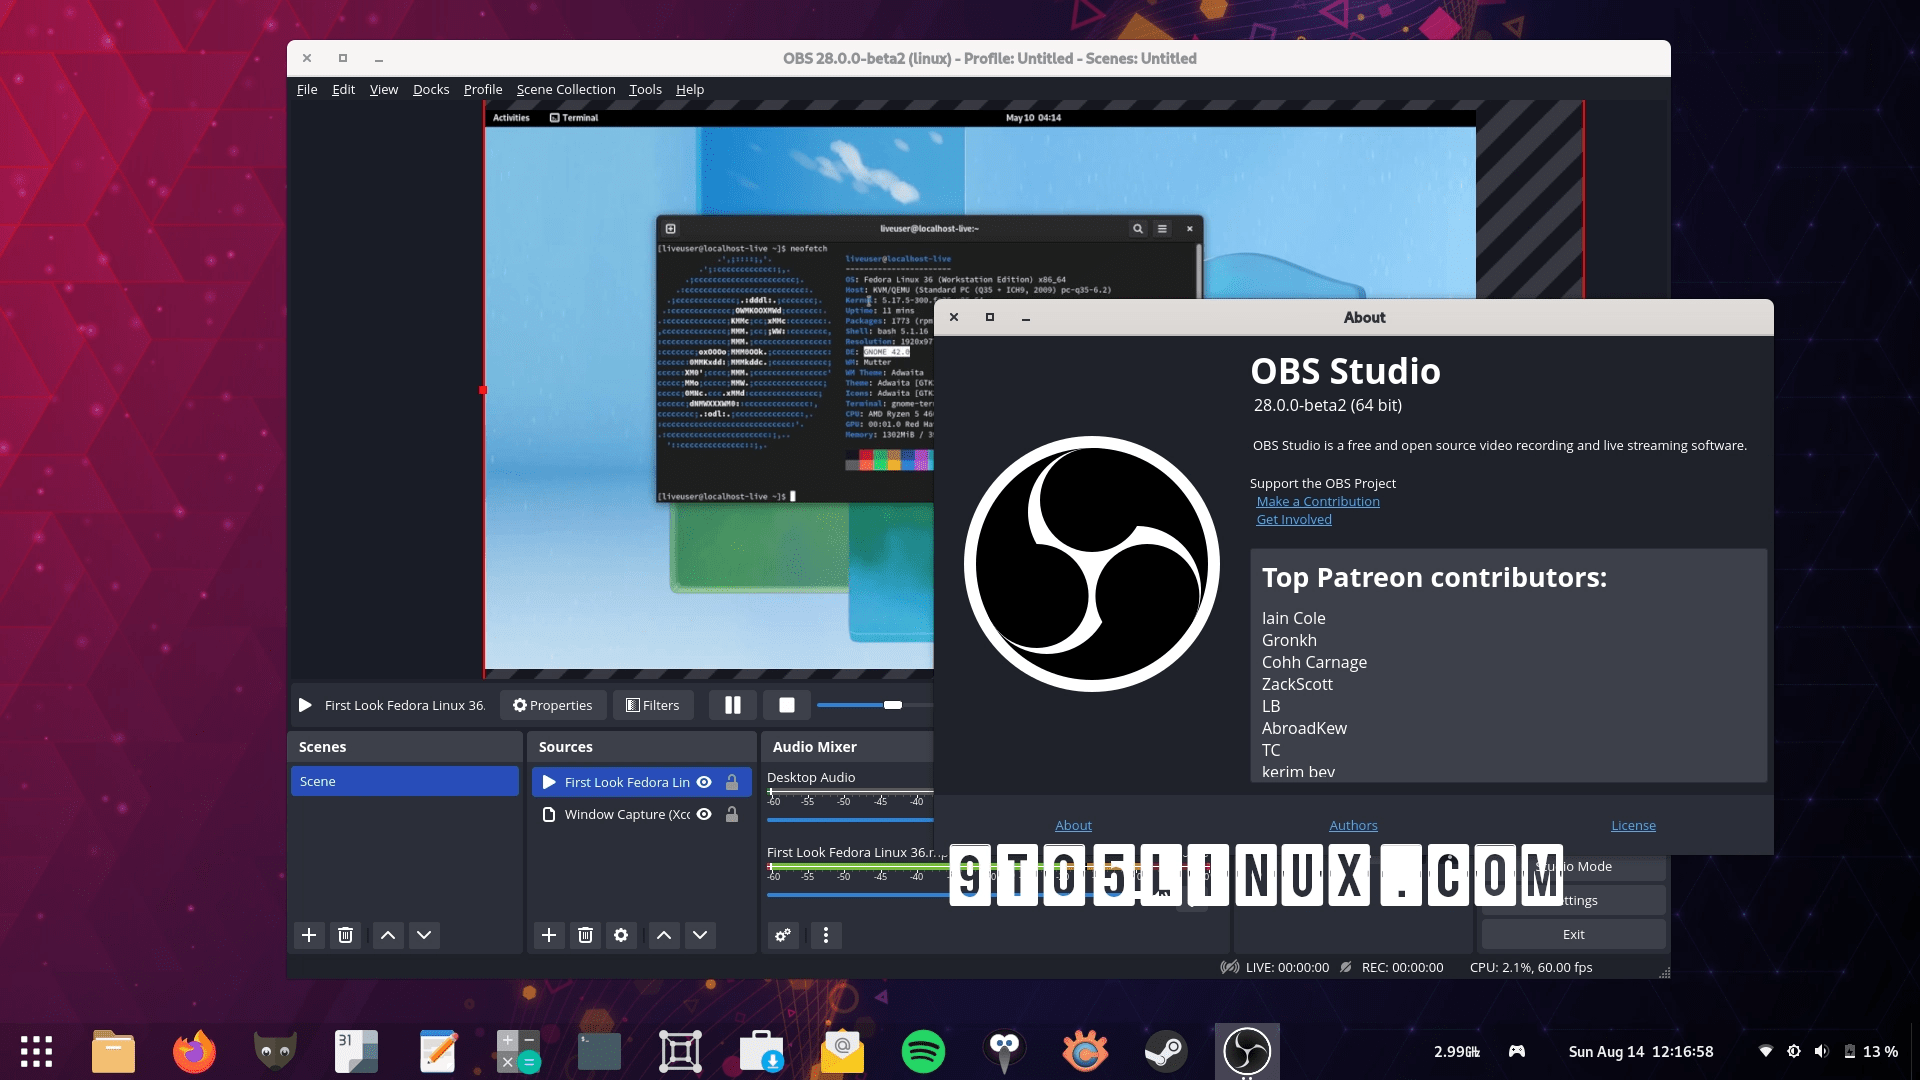Open the Audio Mixer options kebab menu
The image size is (1920, 1080).
click(825, 935)
